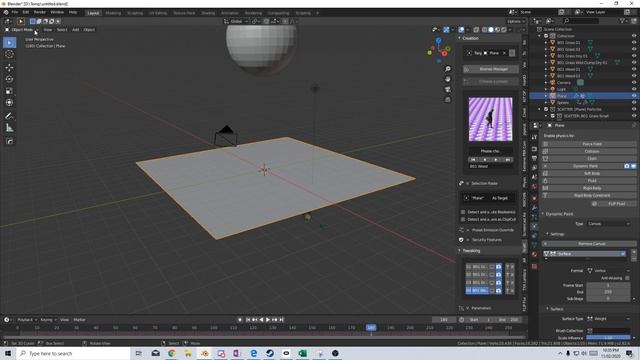This screenshot has width=640, height=360.
Task: Switch to rendered viewport shading
Action: point(504,29)
